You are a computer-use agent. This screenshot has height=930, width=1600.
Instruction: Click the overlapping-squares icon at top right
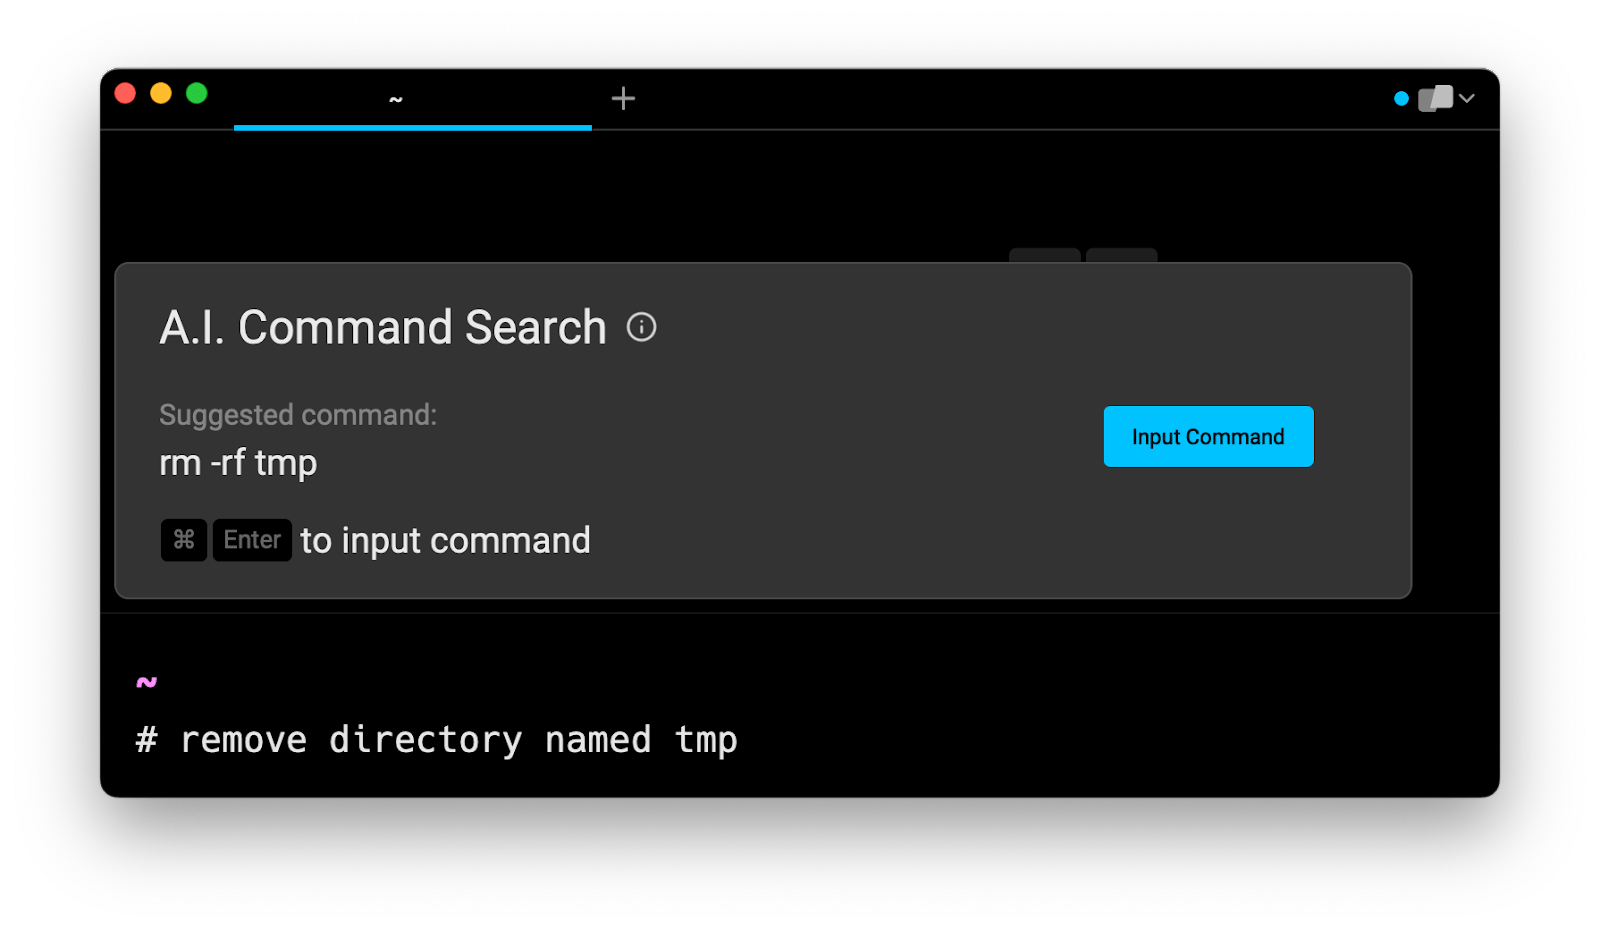(x=1435, y=98)
